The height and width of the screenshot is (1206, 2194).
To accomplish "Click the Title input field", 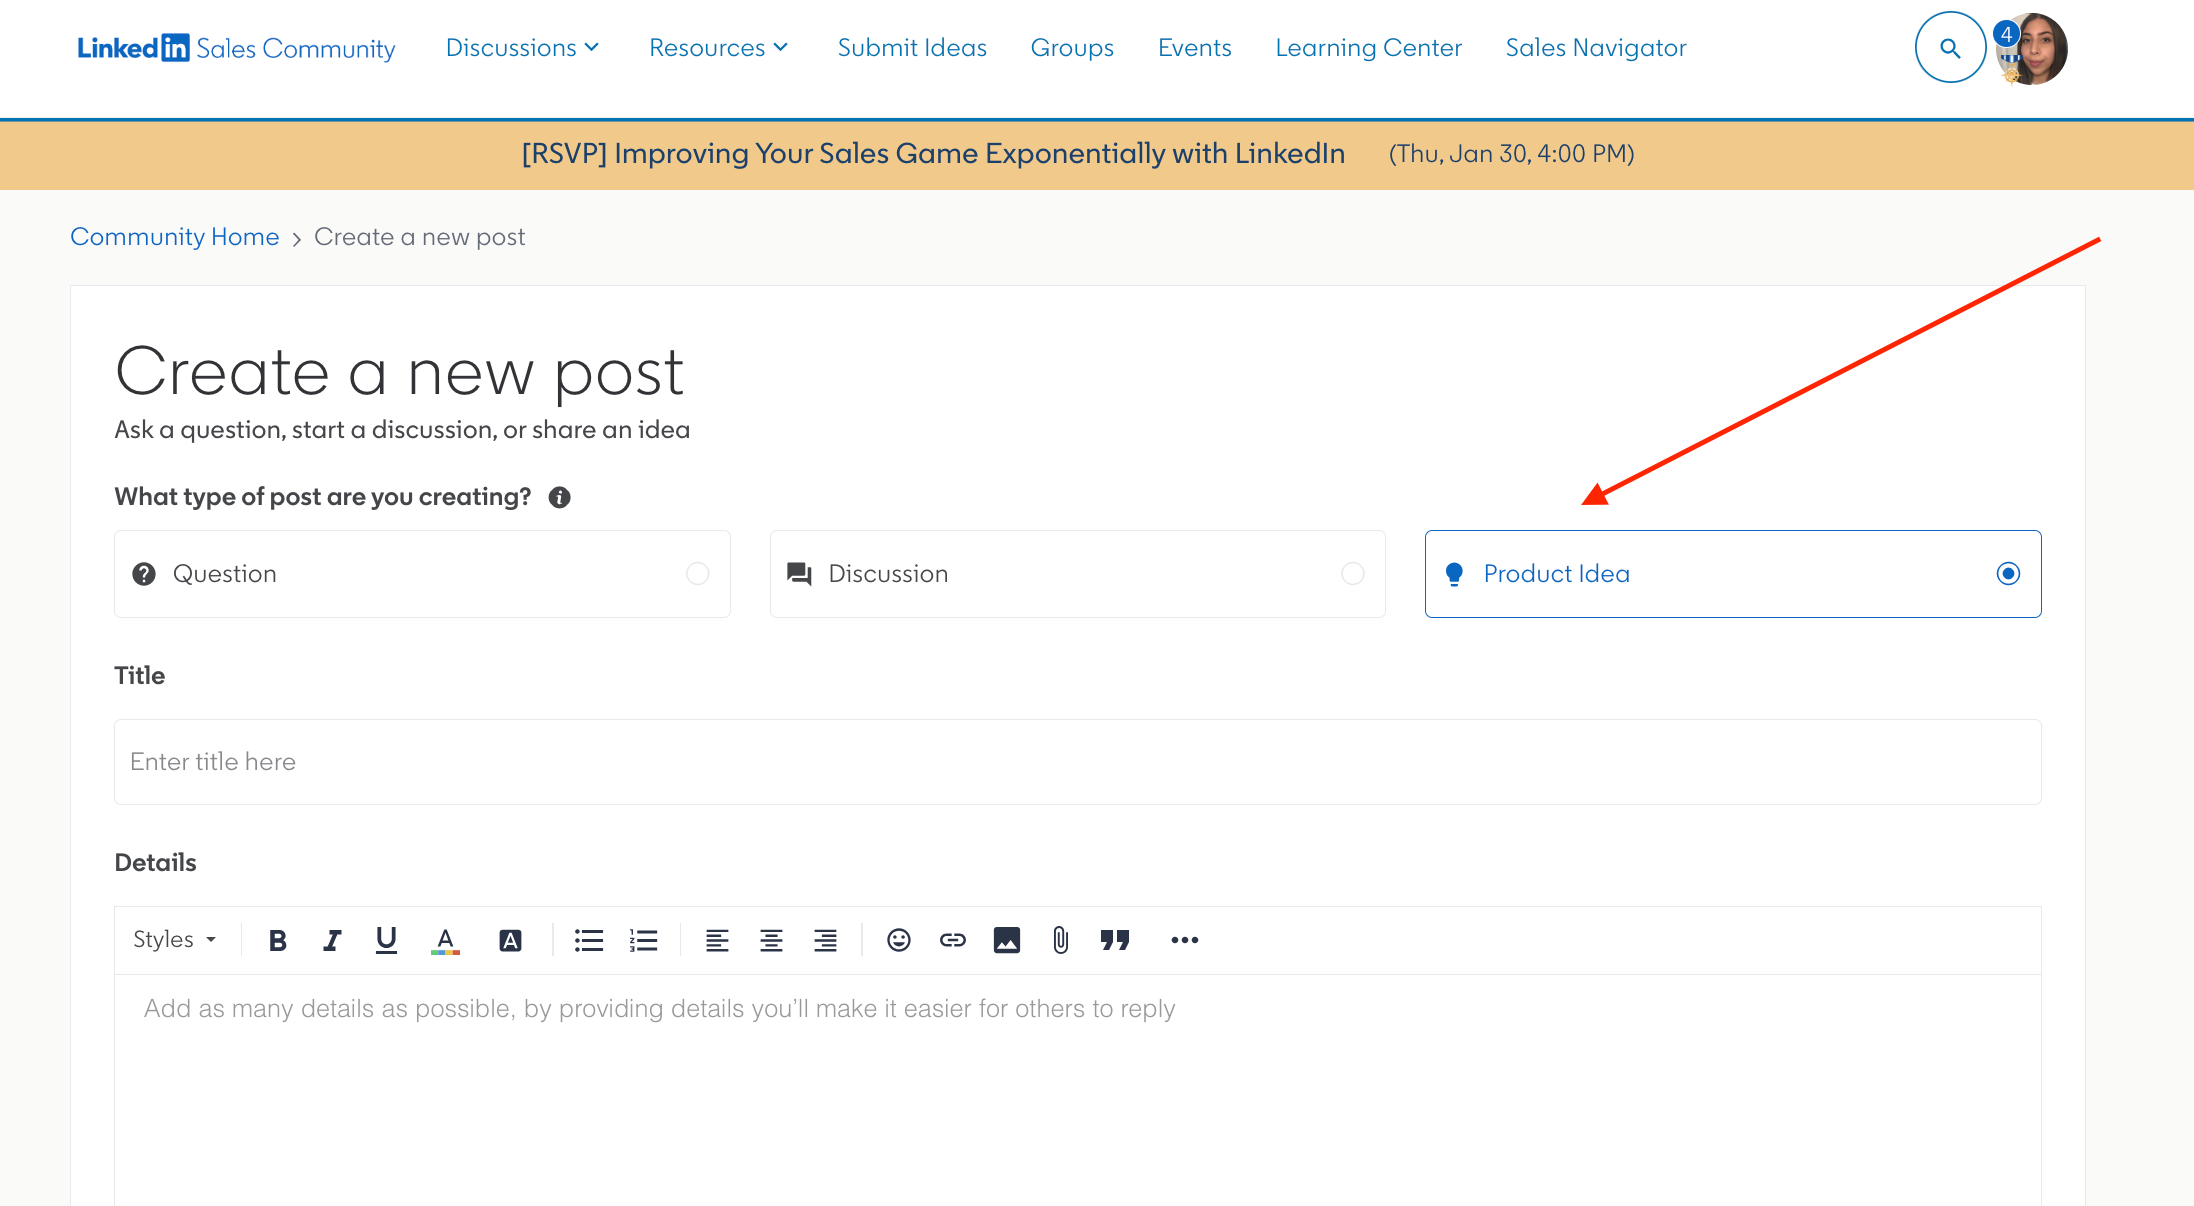I will 1078,762.
